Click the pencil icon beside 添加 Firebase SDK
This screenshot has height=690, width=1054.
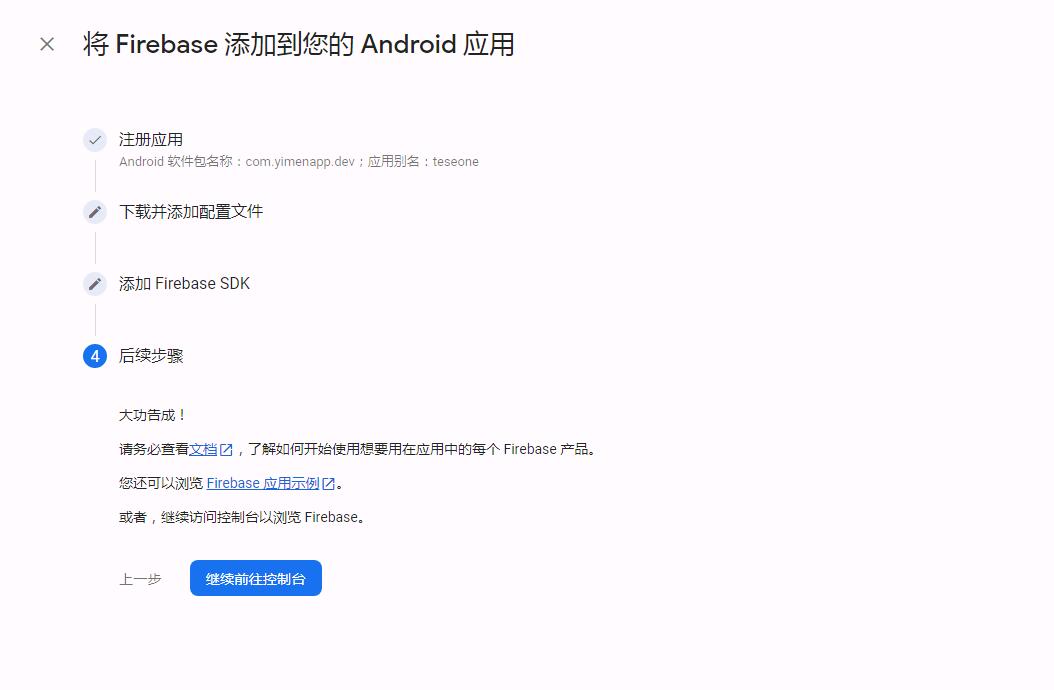pos(95,284)
